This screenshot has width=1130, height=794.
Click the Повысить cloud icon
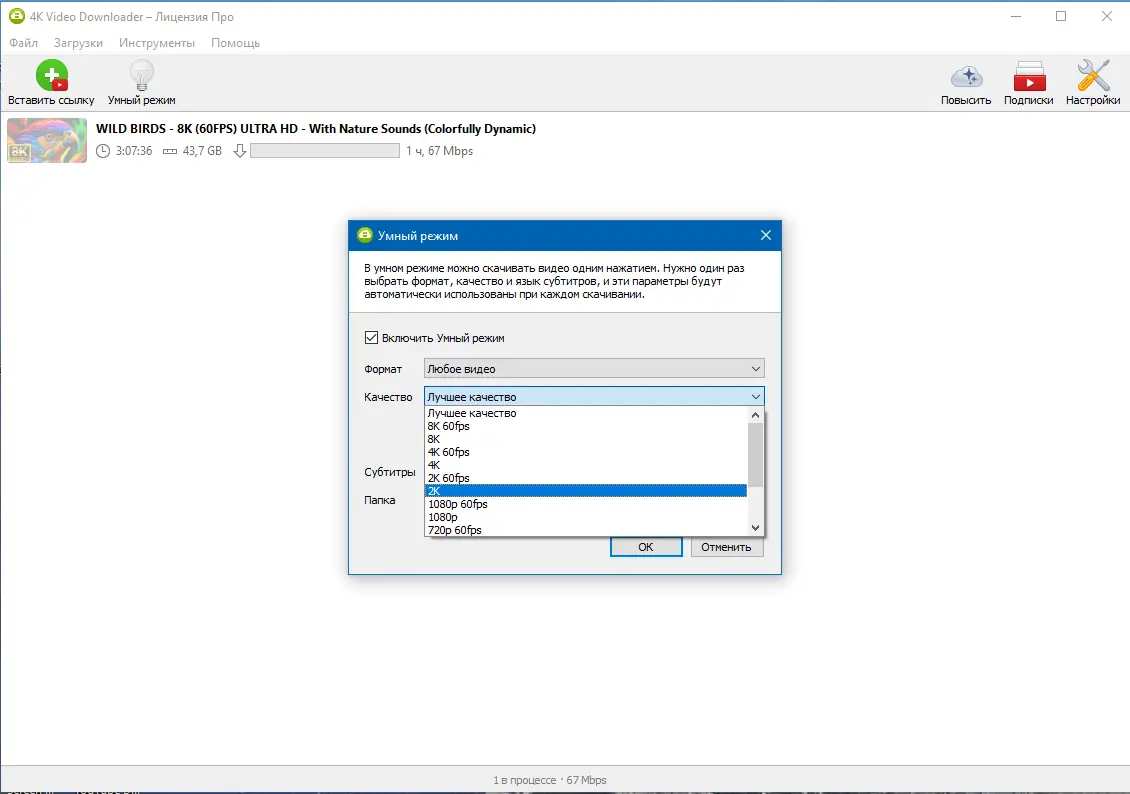[x=966, y=76]
